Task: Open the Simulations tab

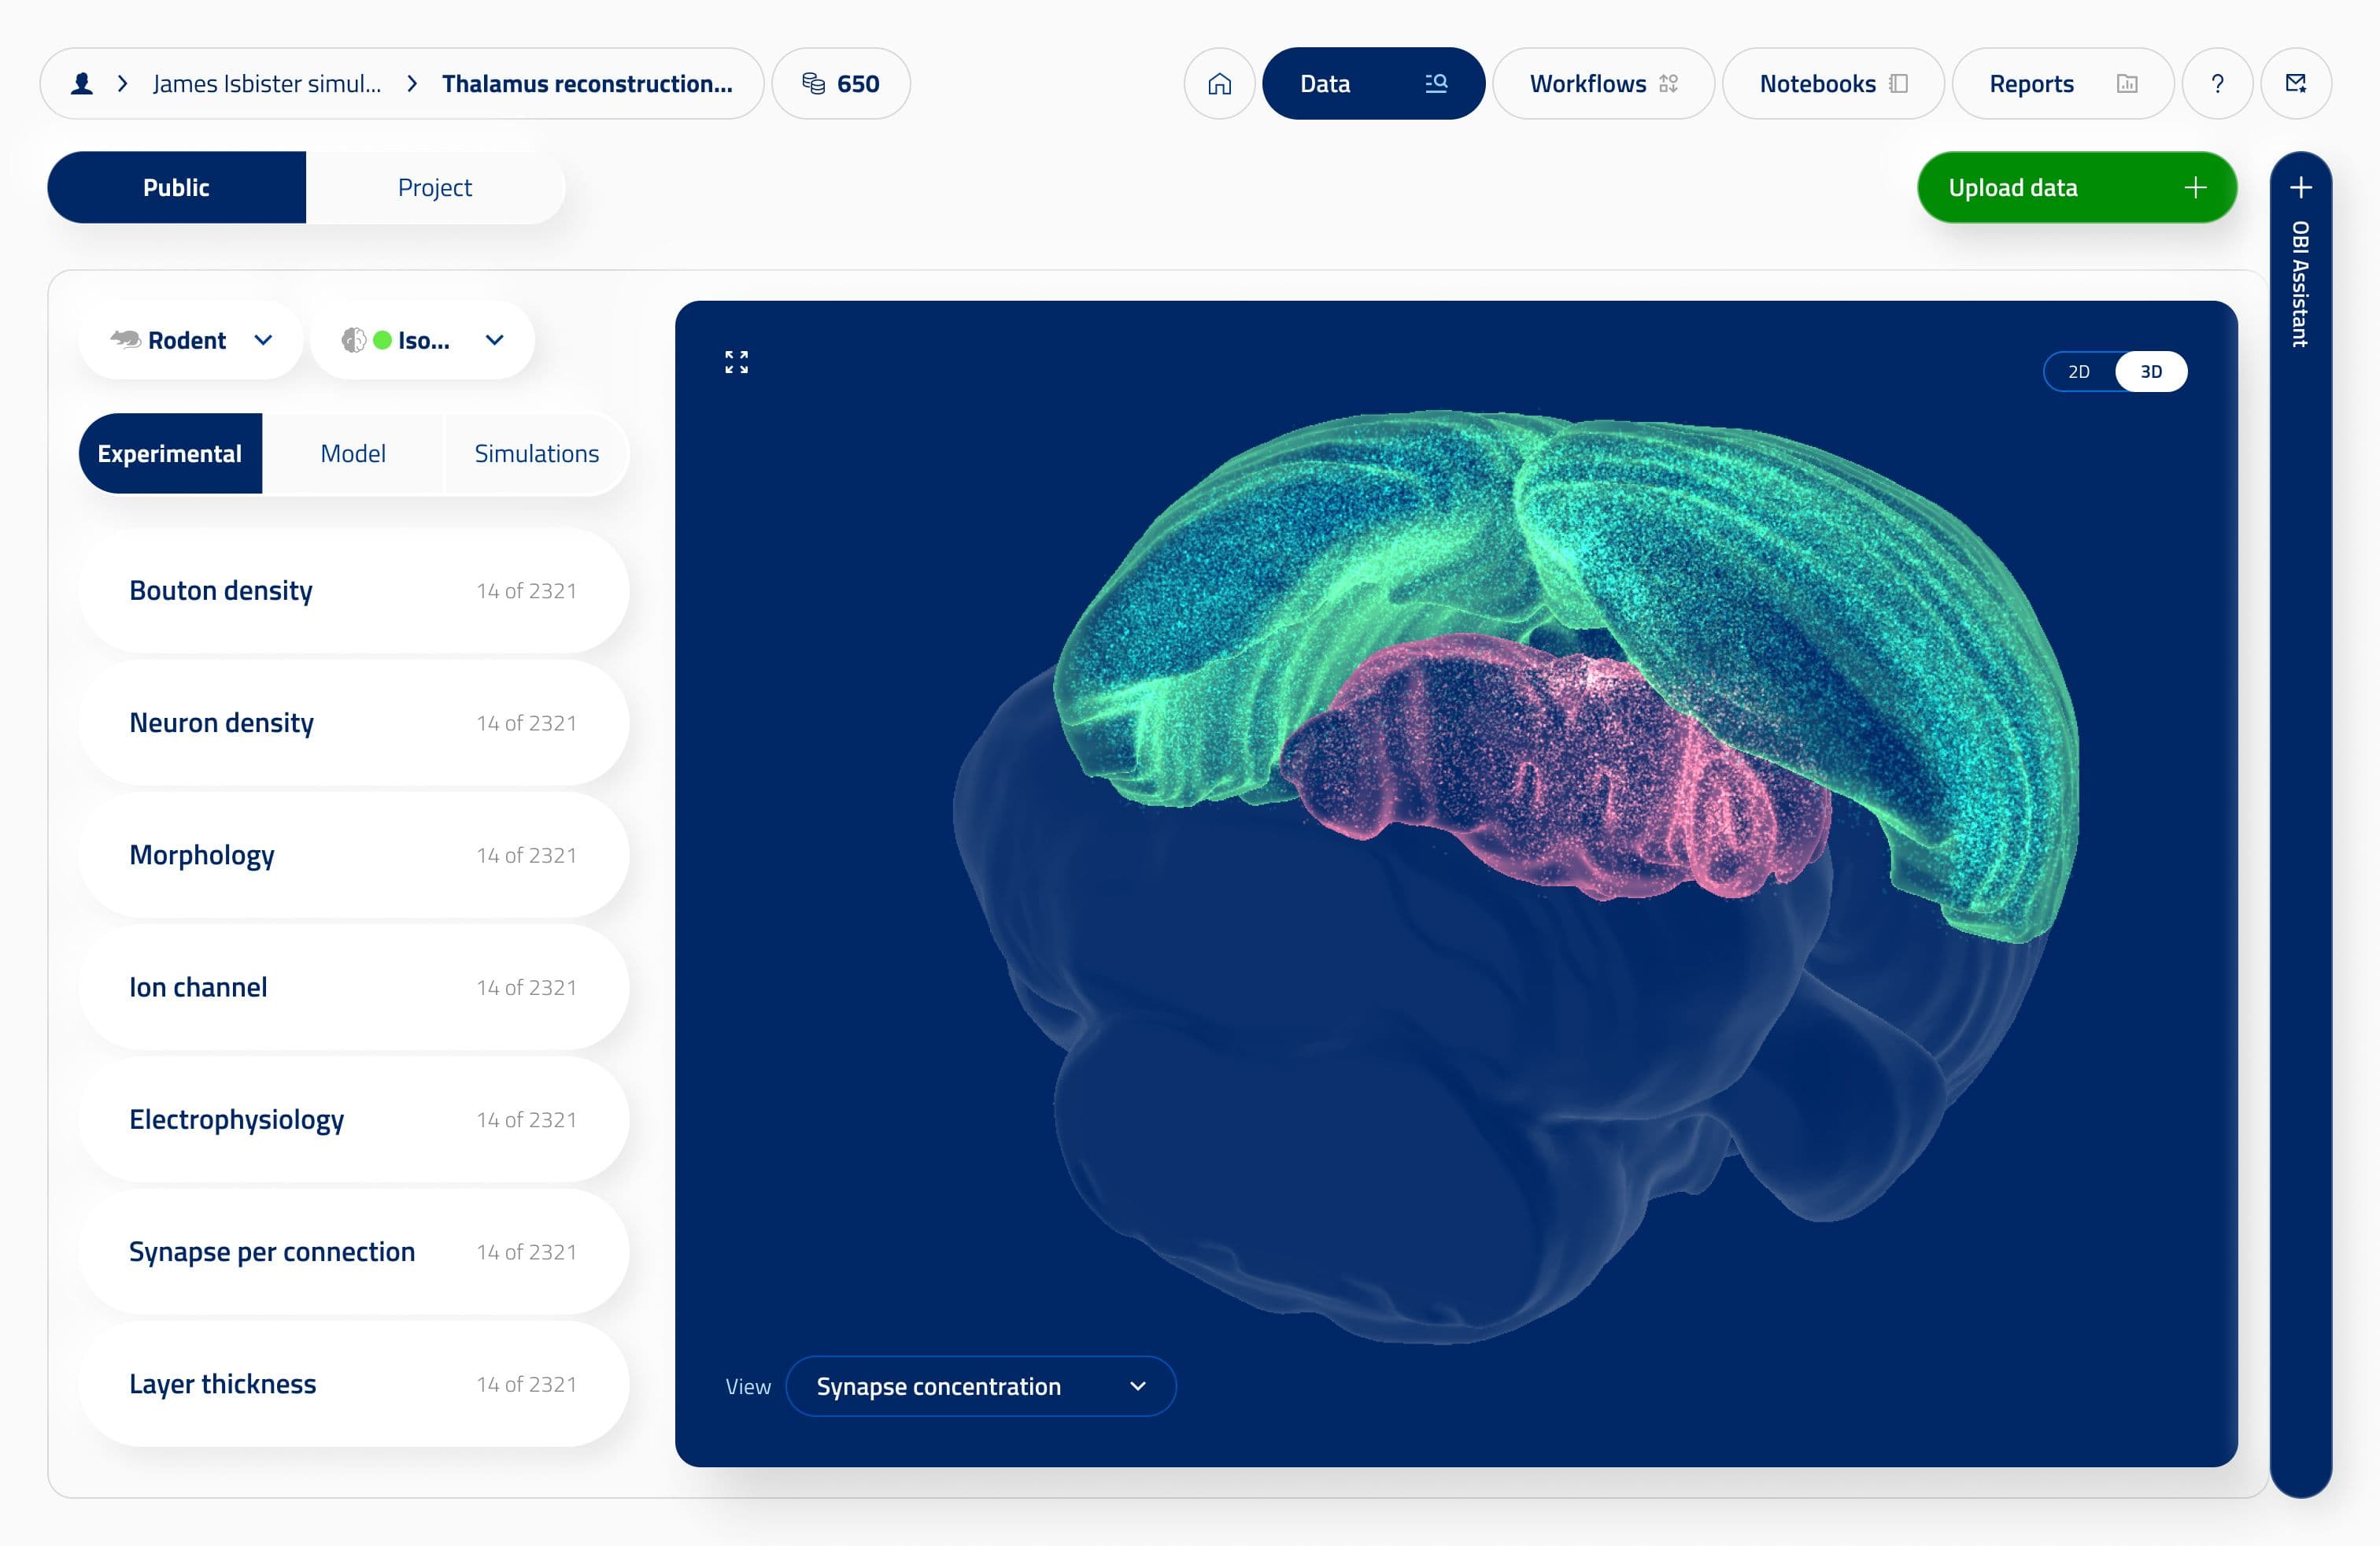Action: pyautogui.click(x=536, y=454)
